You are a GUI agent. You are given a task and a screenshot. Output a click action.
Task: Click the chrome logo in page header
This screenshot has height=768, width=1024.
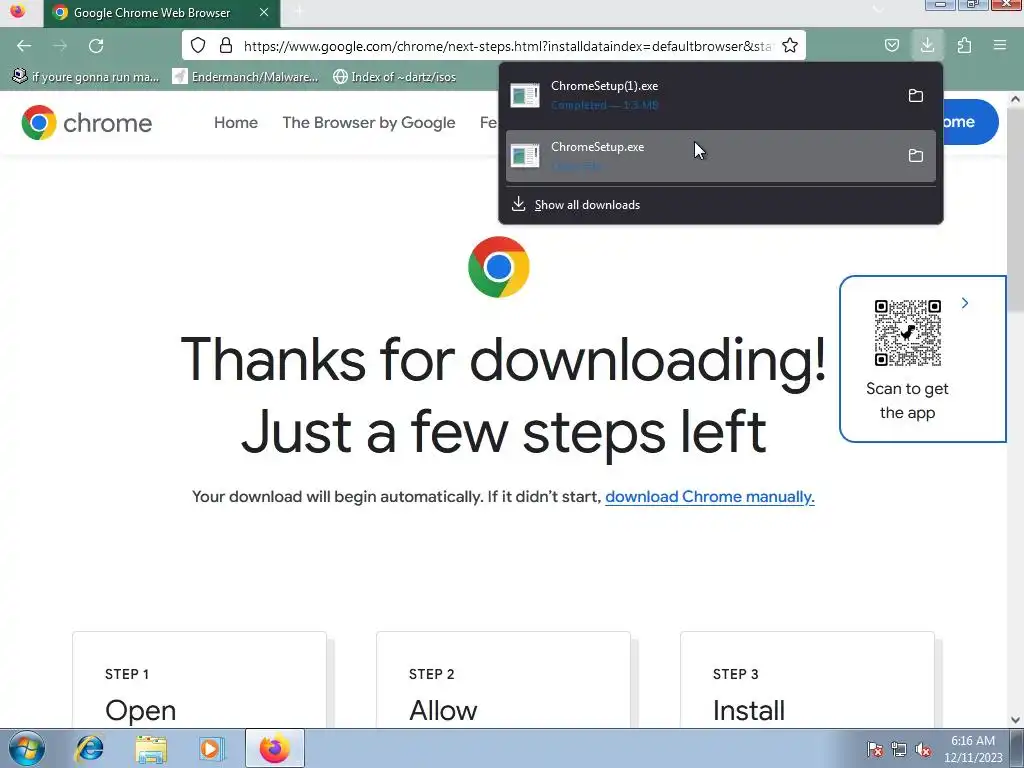point(87,123)
